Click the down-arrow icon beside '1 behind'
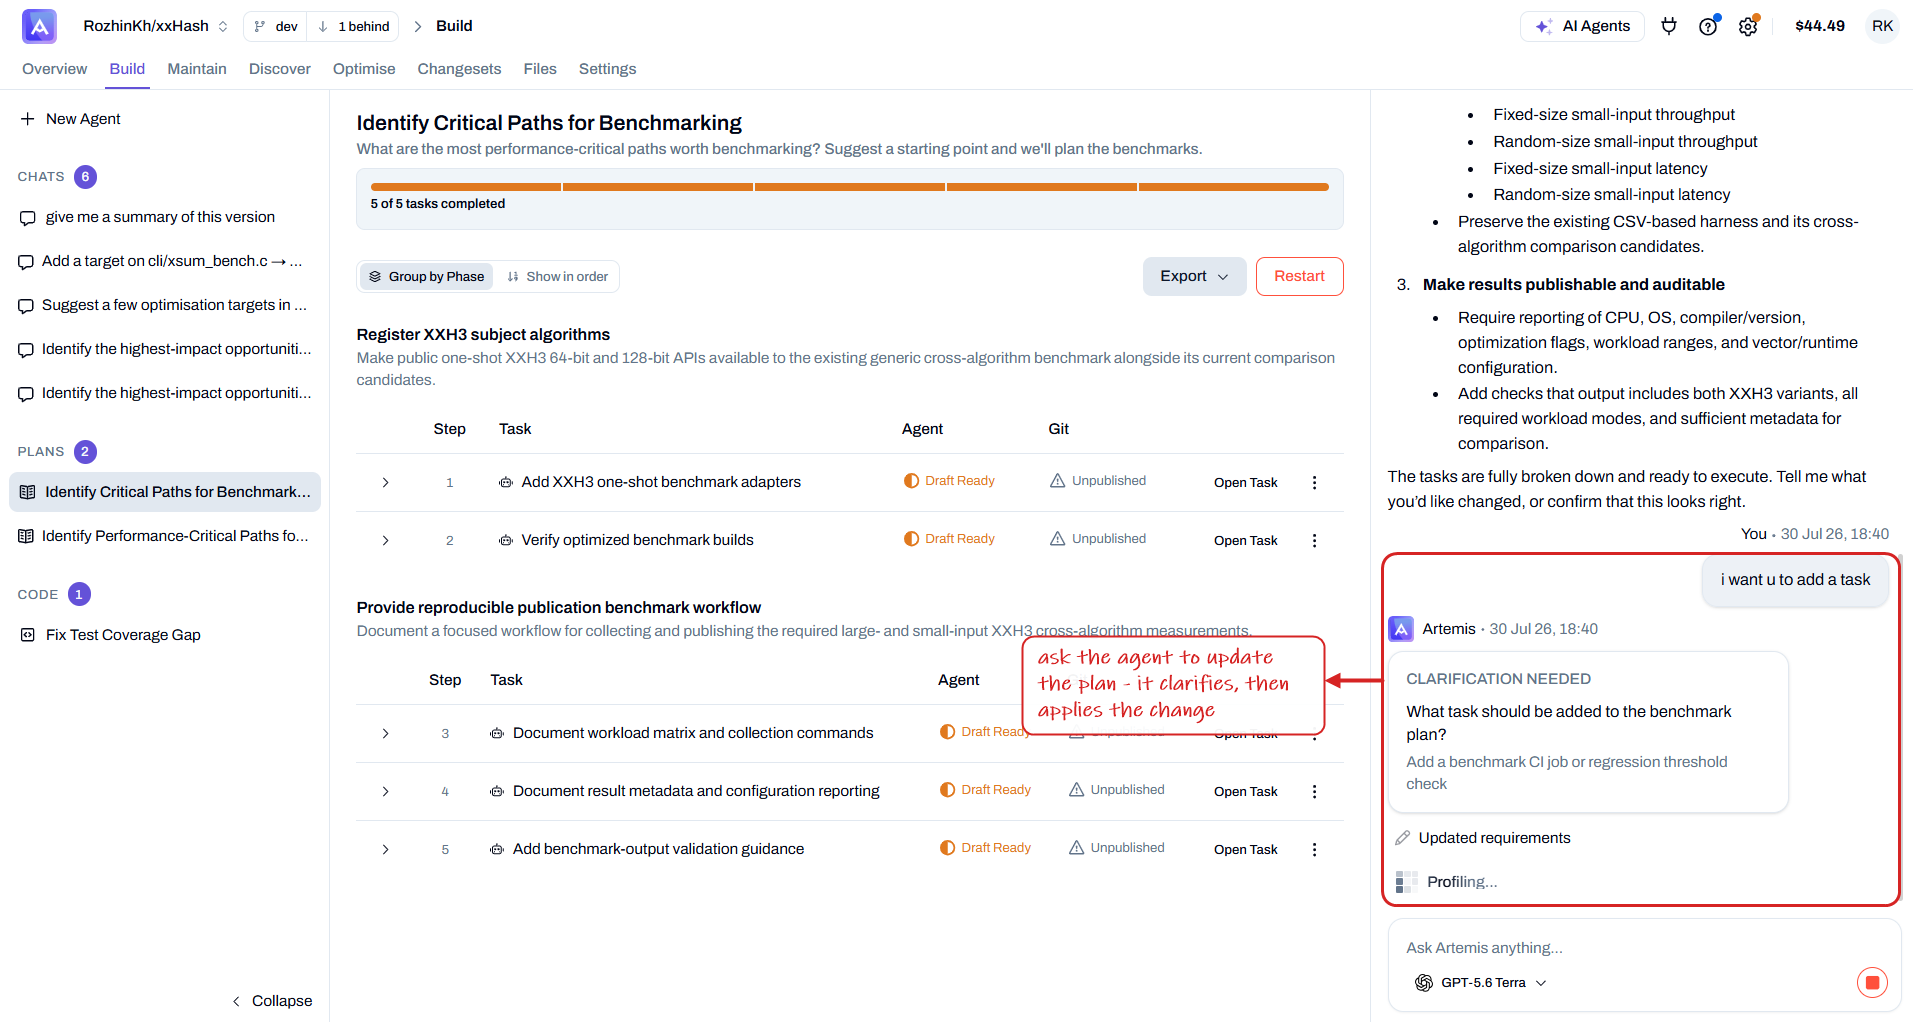The height and width of the screenshot is (1022, 1913). pos(323,26)
